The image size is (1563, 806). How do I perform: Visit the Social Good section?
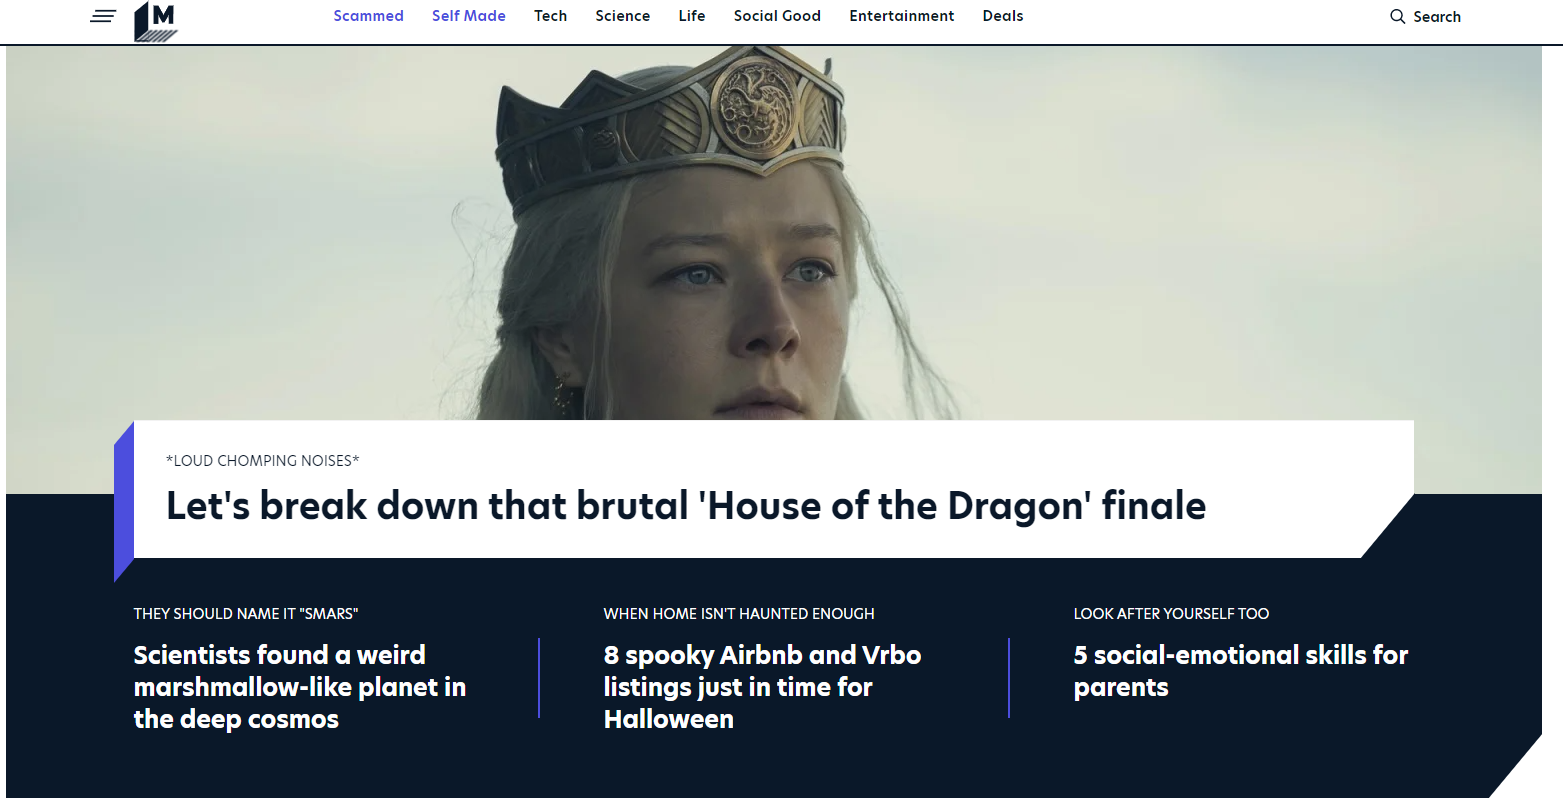coord(777,16)
